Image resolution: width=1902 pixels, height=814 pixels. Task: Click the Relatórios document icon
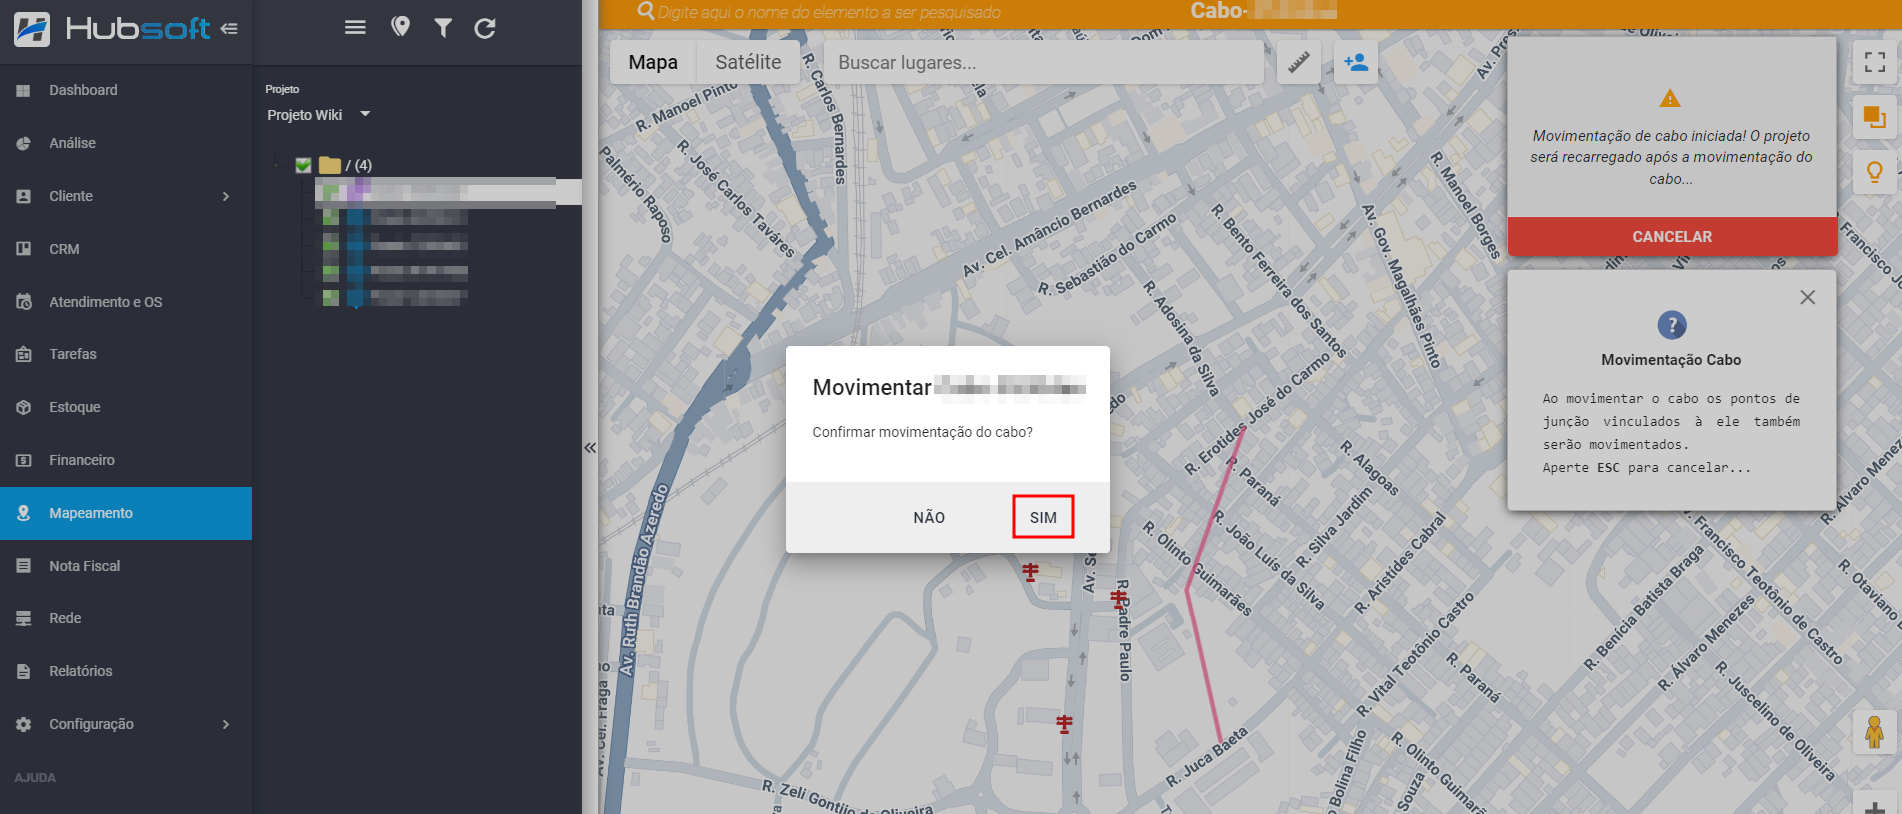pyautogui.click(x=24, y=671)
